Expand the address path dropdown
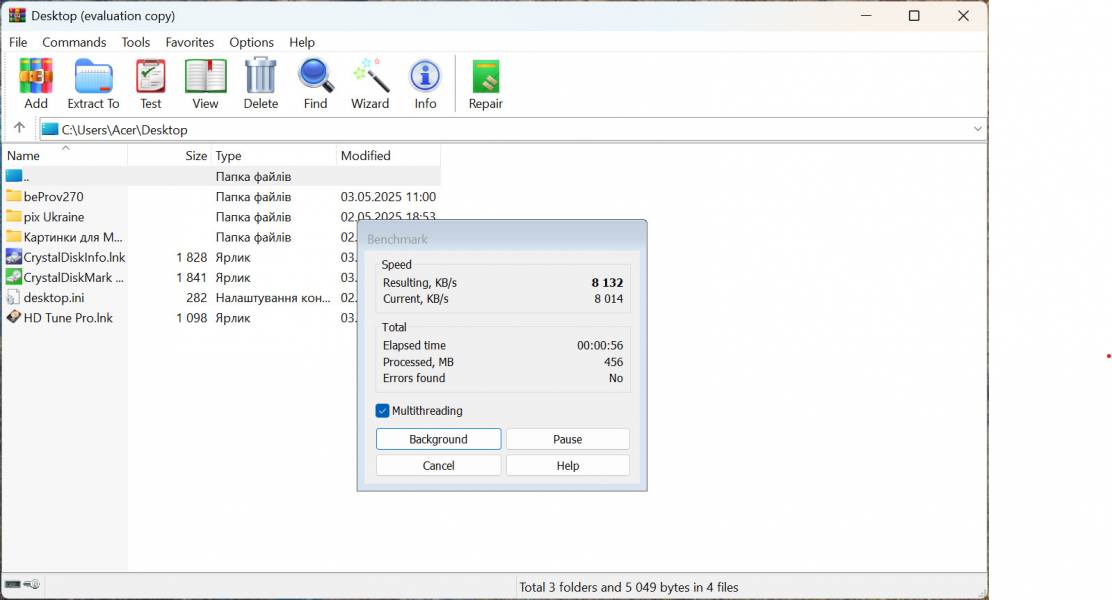 [x=977, y=129]
